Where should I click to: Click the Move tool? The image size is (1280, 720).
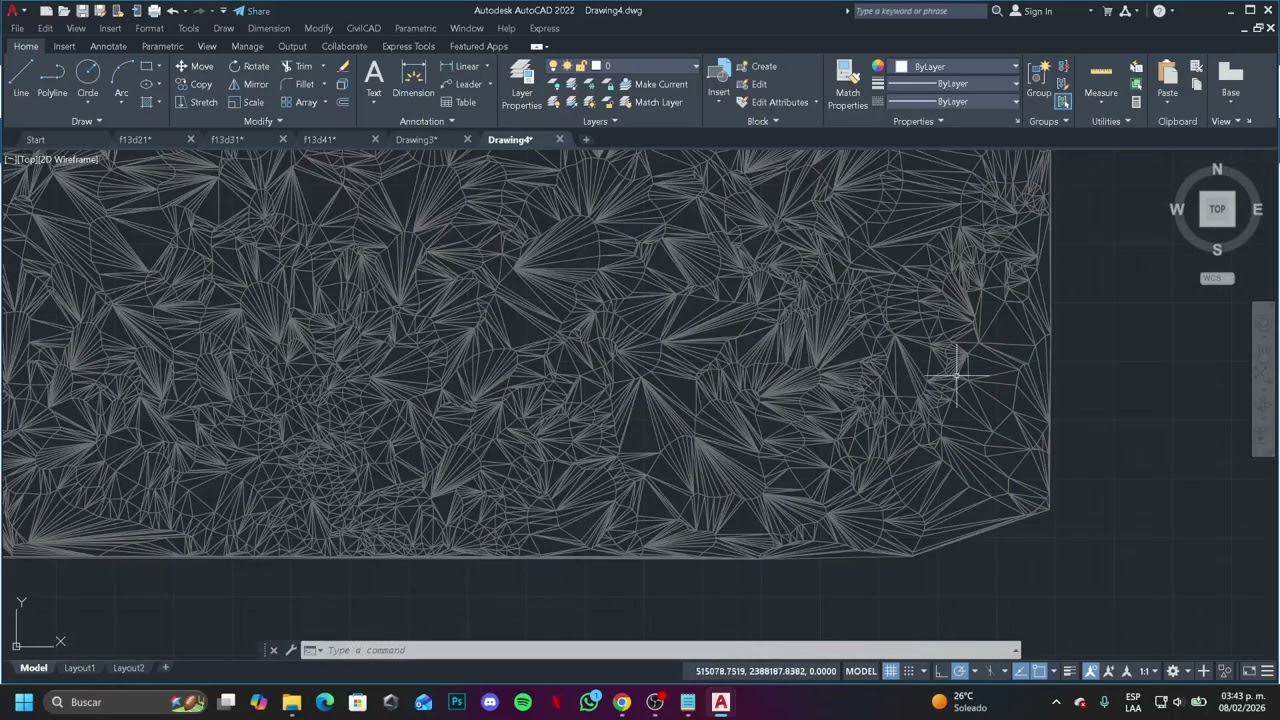tap(194, 66)
